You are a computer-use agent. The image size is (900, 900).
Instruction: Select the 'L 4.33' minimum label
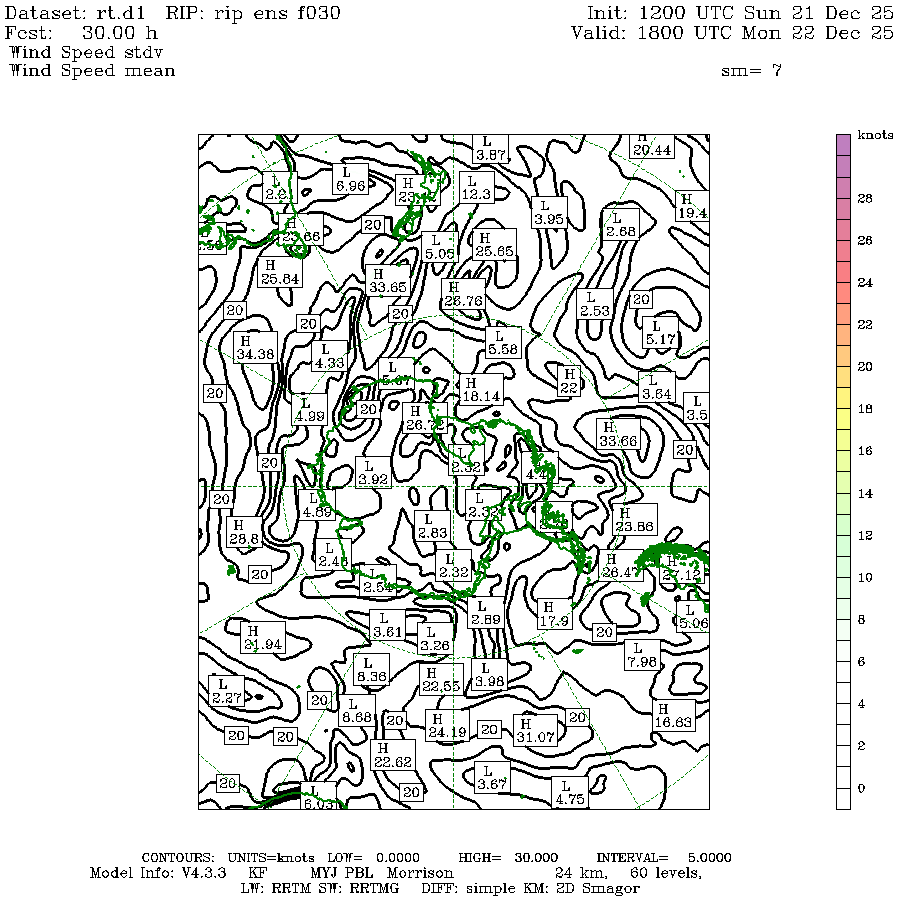(x=329, y=356)
